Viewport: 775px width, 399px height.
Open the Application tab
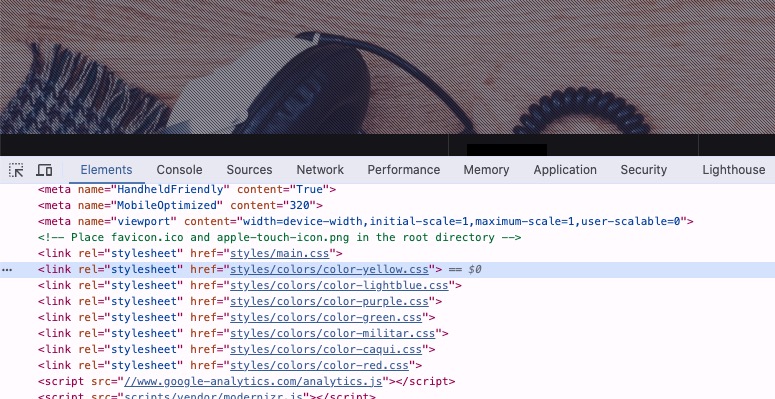tap(565, 170)
